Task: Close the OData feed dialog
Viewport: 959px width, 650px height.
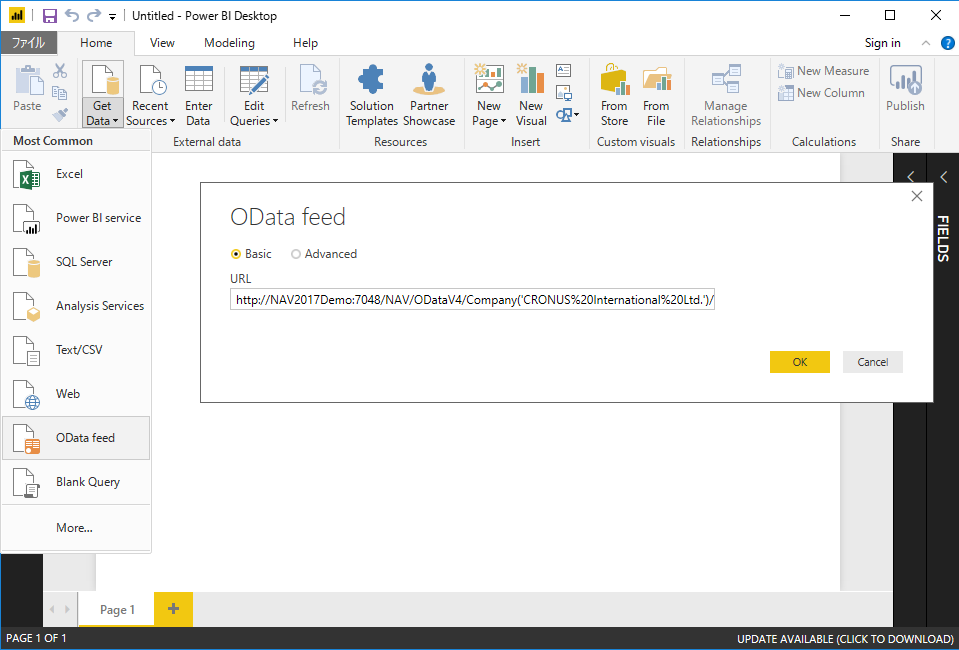Action: point(917,196)
